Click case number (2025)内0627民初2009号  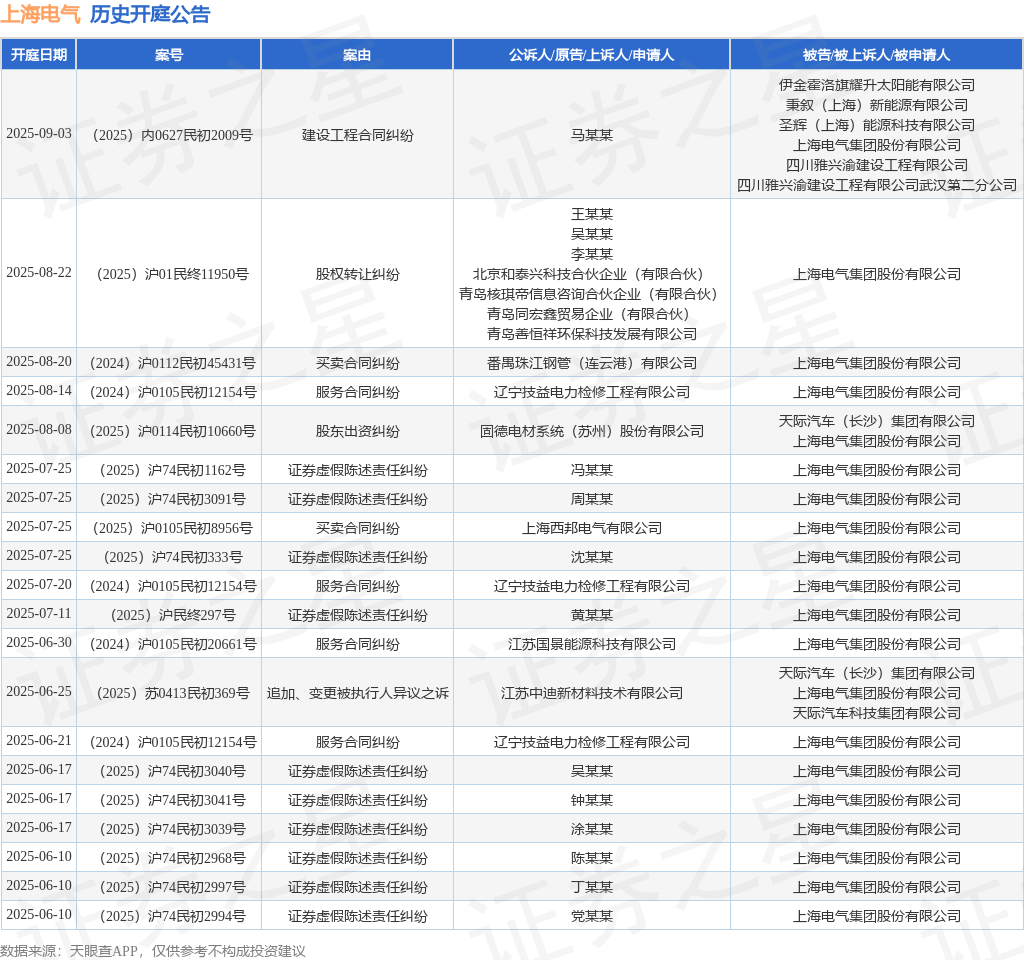click(x=169, y=135)
